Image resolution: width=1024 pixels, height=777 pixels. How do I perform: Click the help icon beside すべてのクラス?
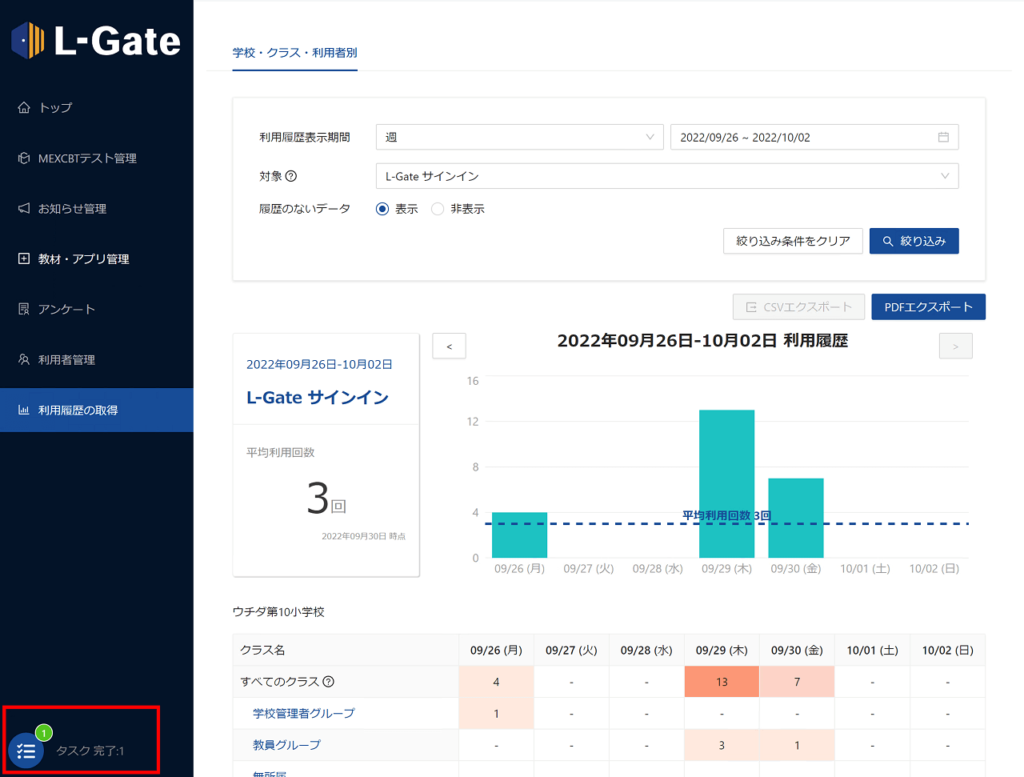click(328, 682)
